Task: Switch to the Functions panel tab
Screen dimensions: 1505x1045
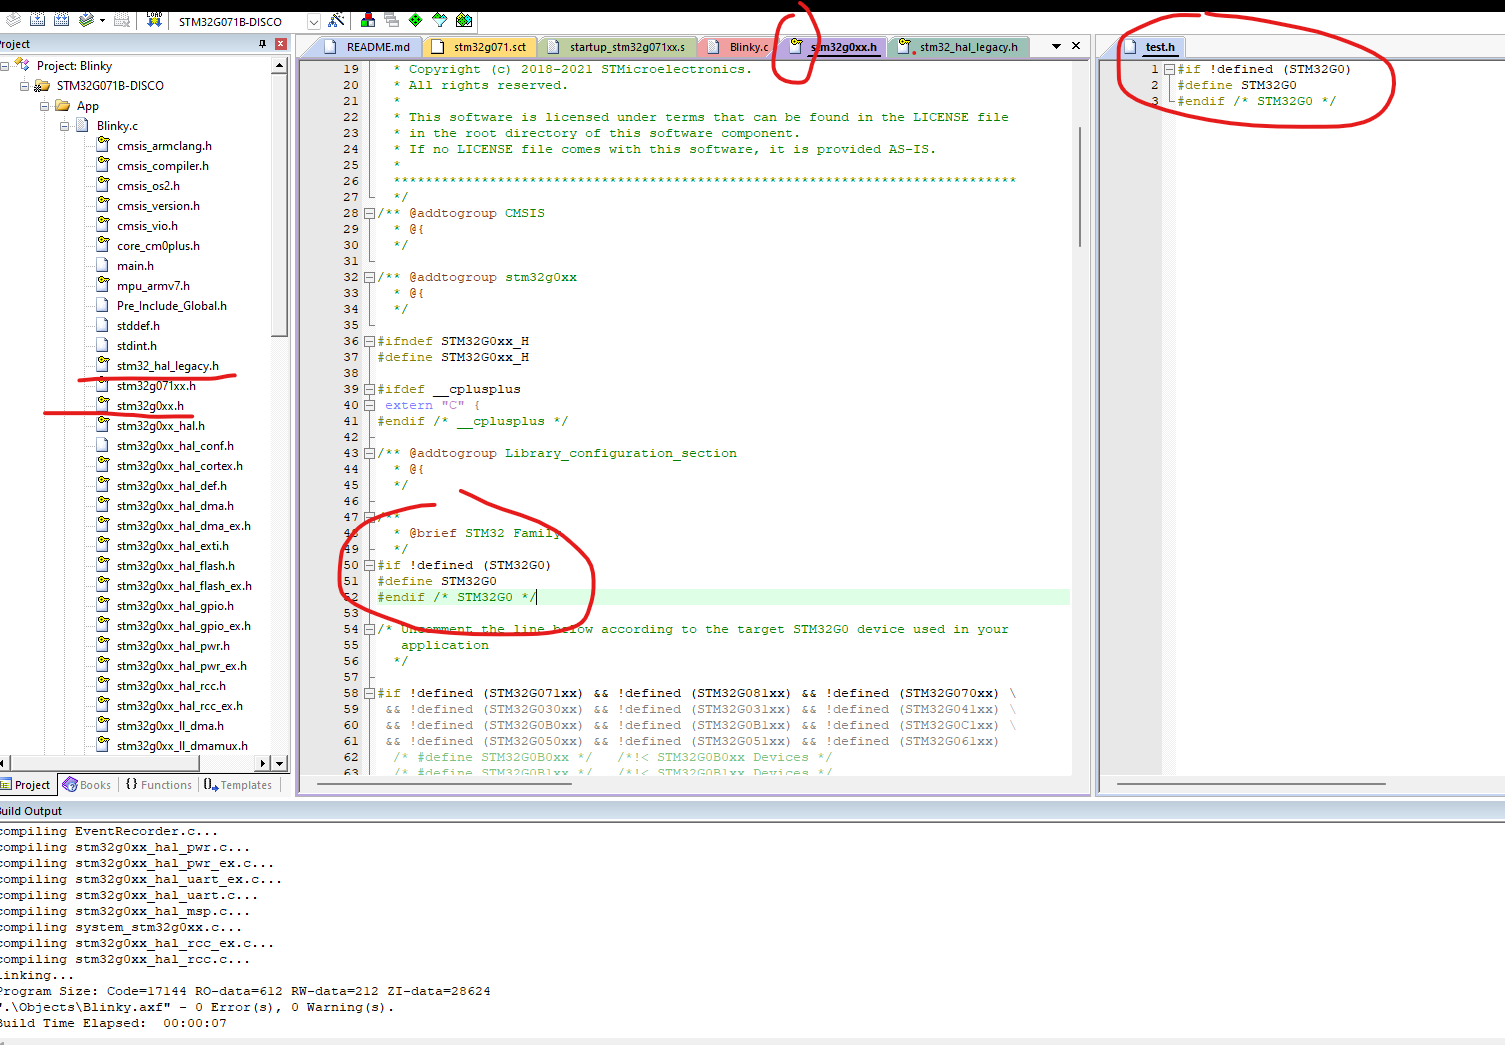Action: pyautogui.click(x=159, y=785)
